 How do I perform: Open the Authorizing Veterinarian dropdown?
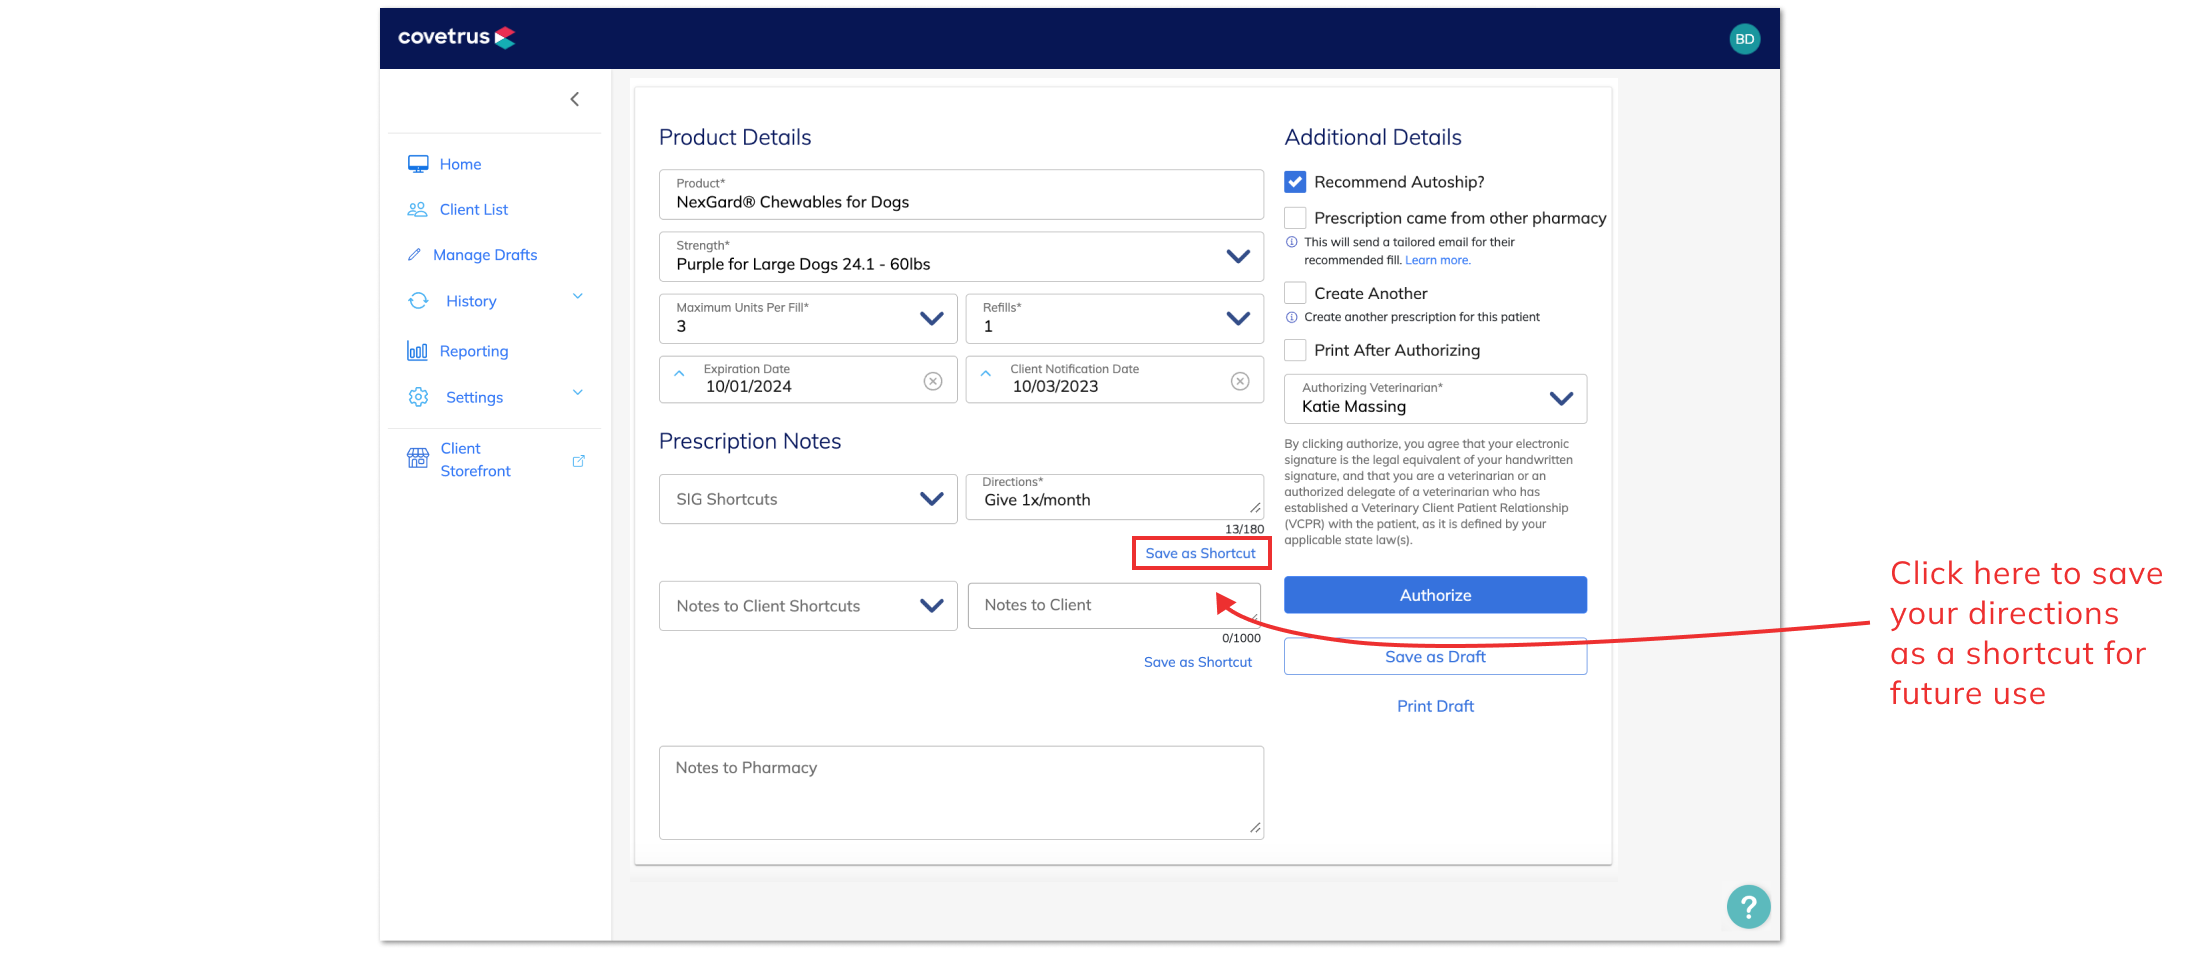pyautogui.click(x=1435, y=399)
